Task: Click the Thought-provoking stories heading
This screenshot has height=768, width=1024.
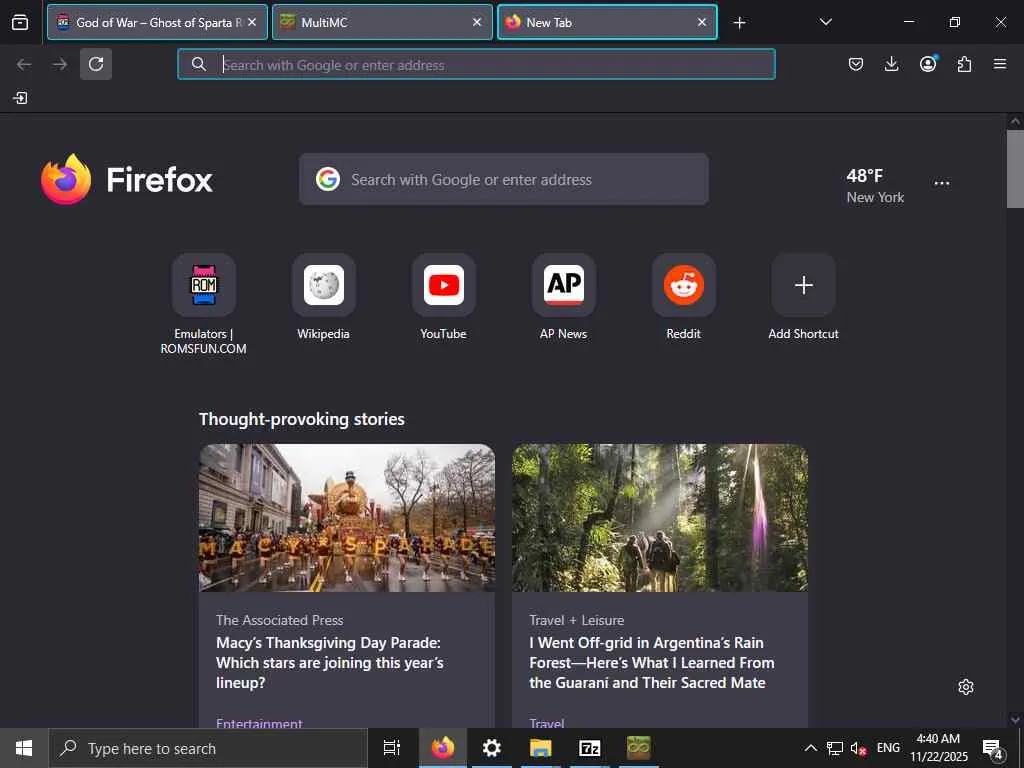Action: [x=302, y=419]
